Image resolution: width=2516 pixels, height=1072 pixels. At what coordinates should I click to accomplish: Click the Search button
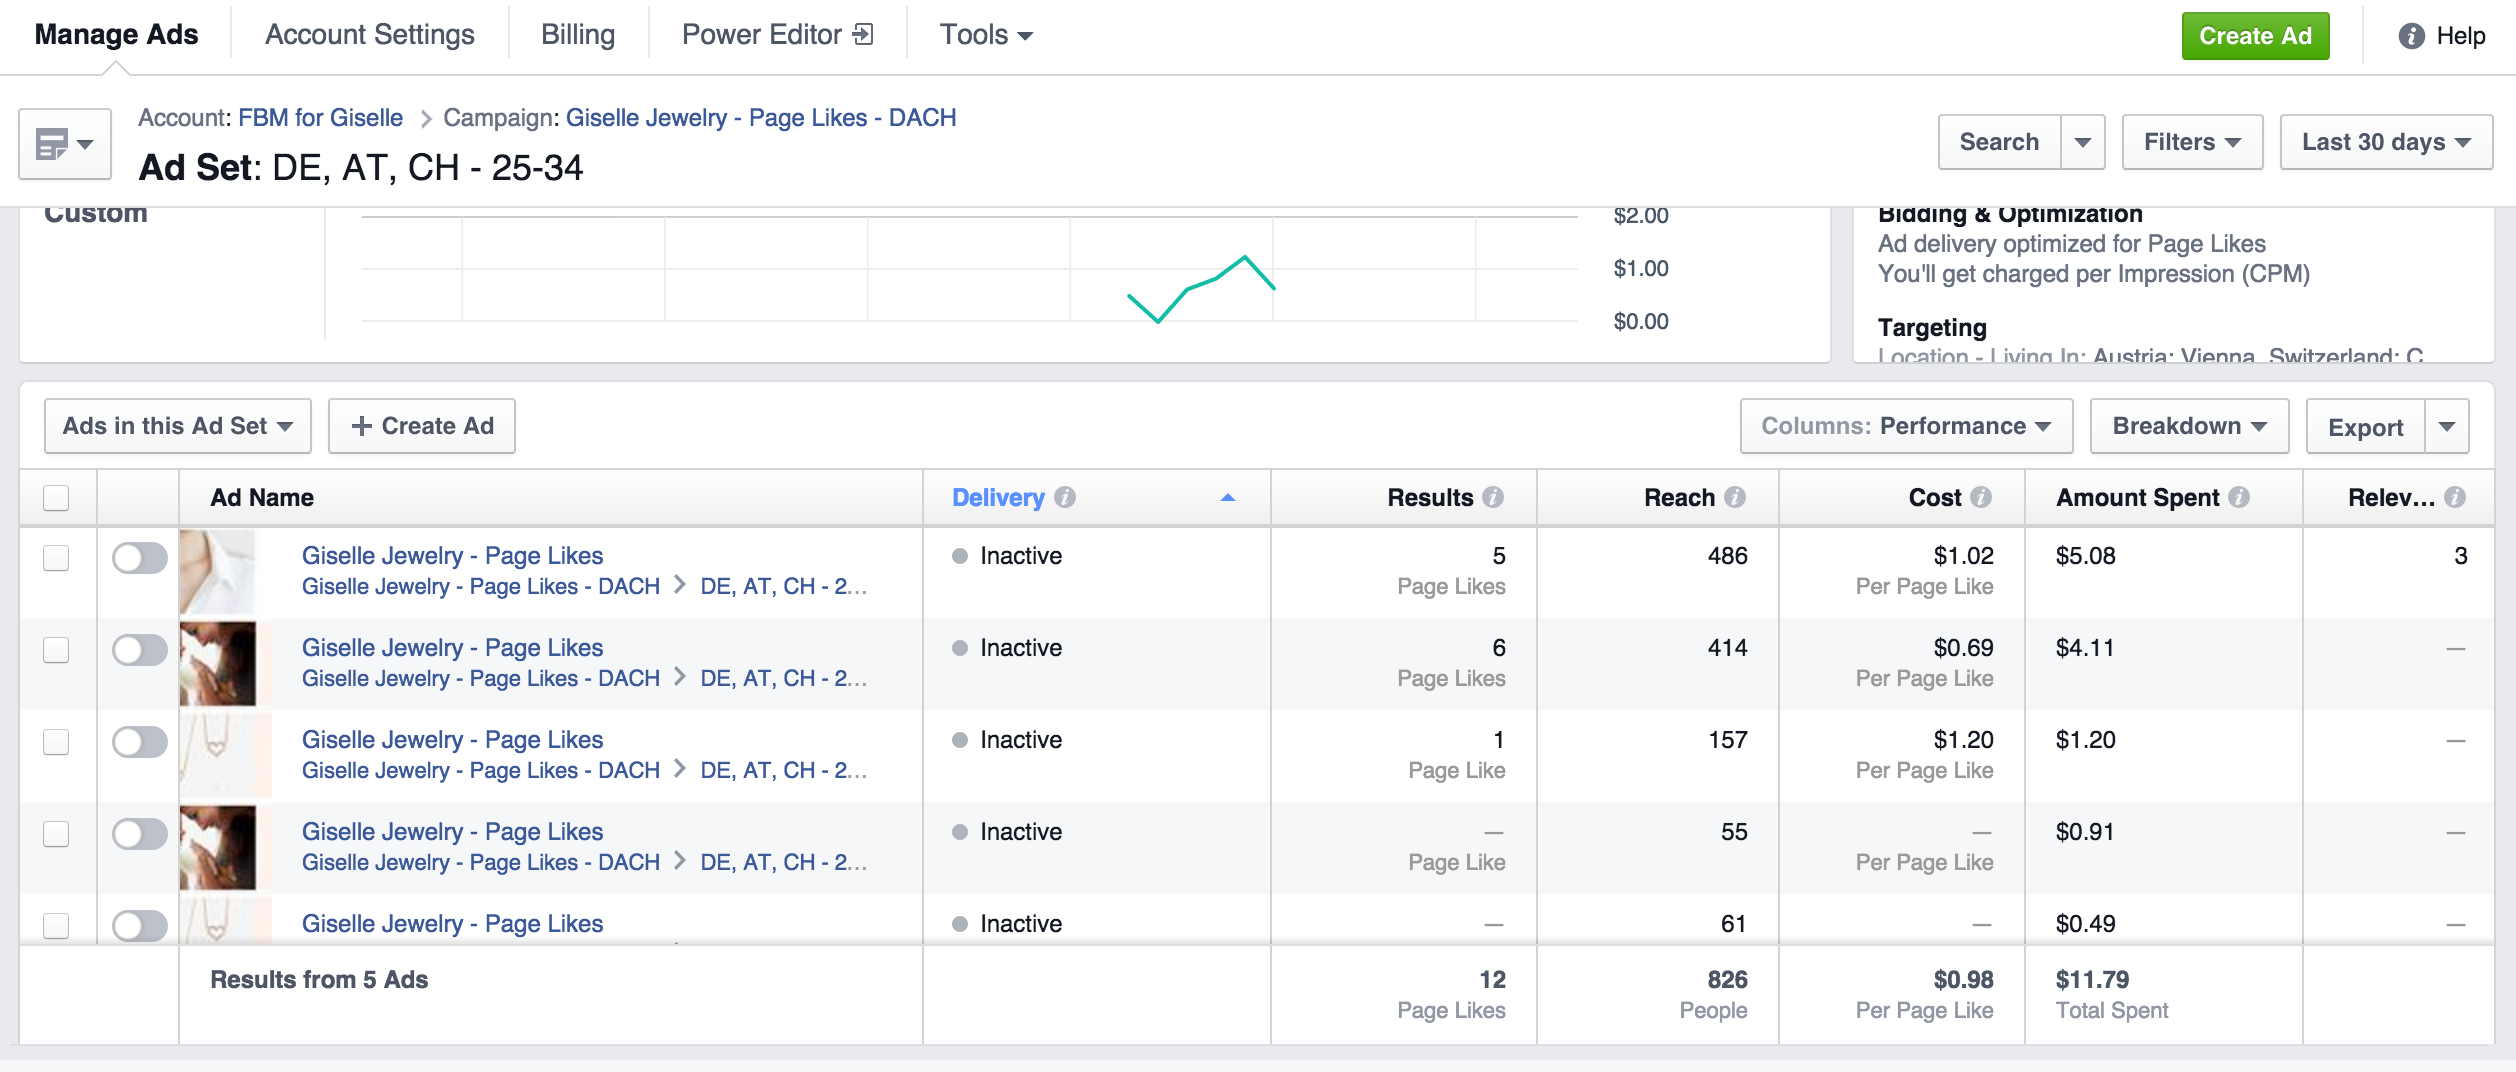pyautogui.click(x=1999, y=142)
